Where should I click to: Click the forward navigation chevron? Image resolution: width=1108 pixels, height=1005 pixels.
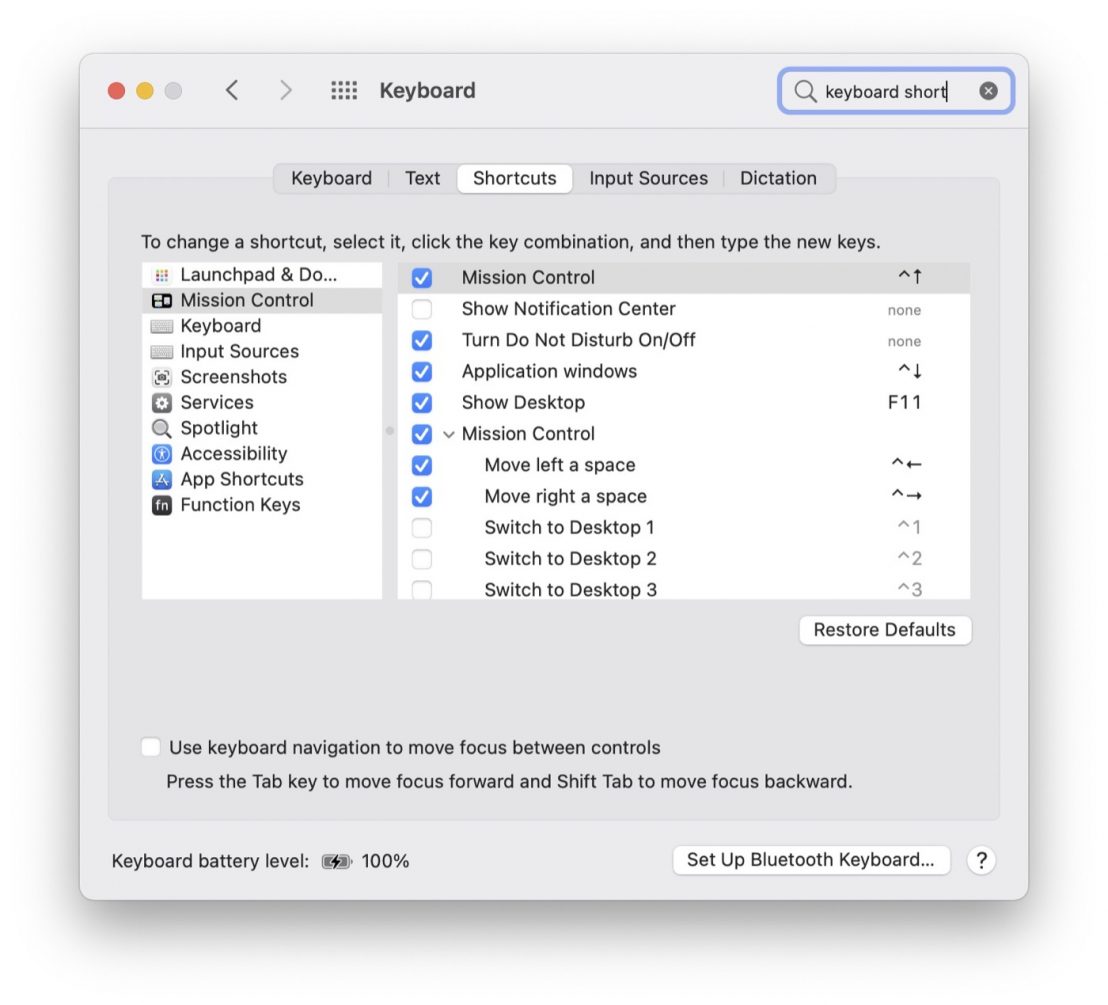click(x=287, y=90)
